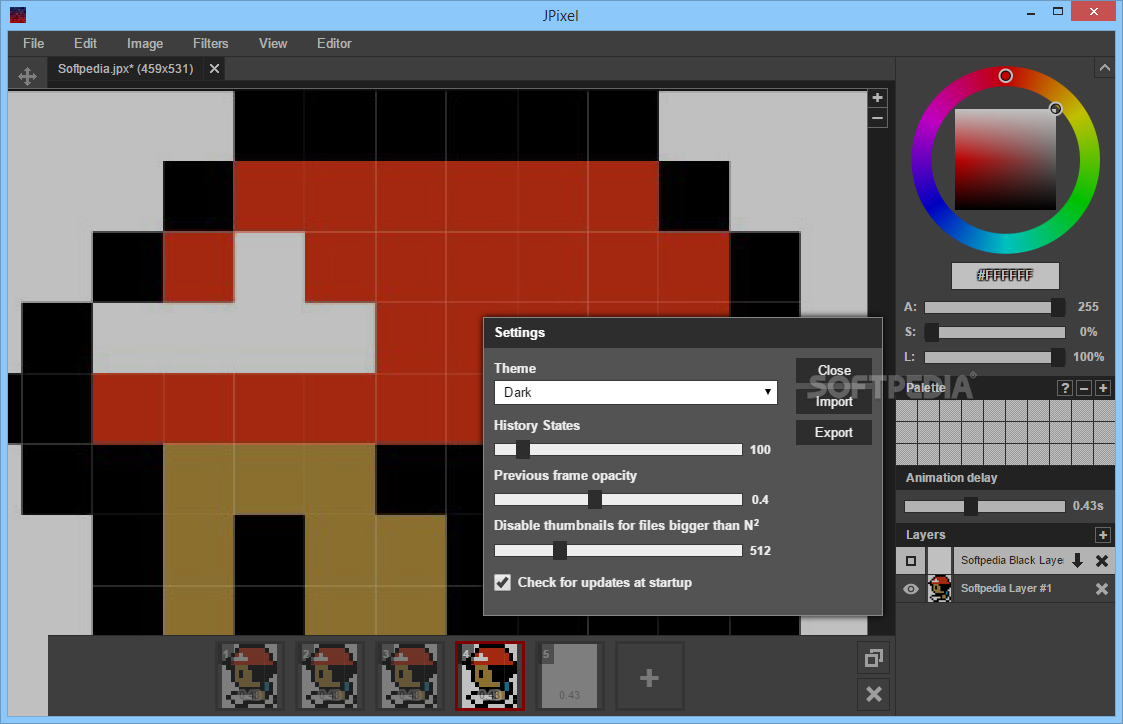1123x724 pixels.
Task: Add a new animation frame
Action: pos(650,677)
